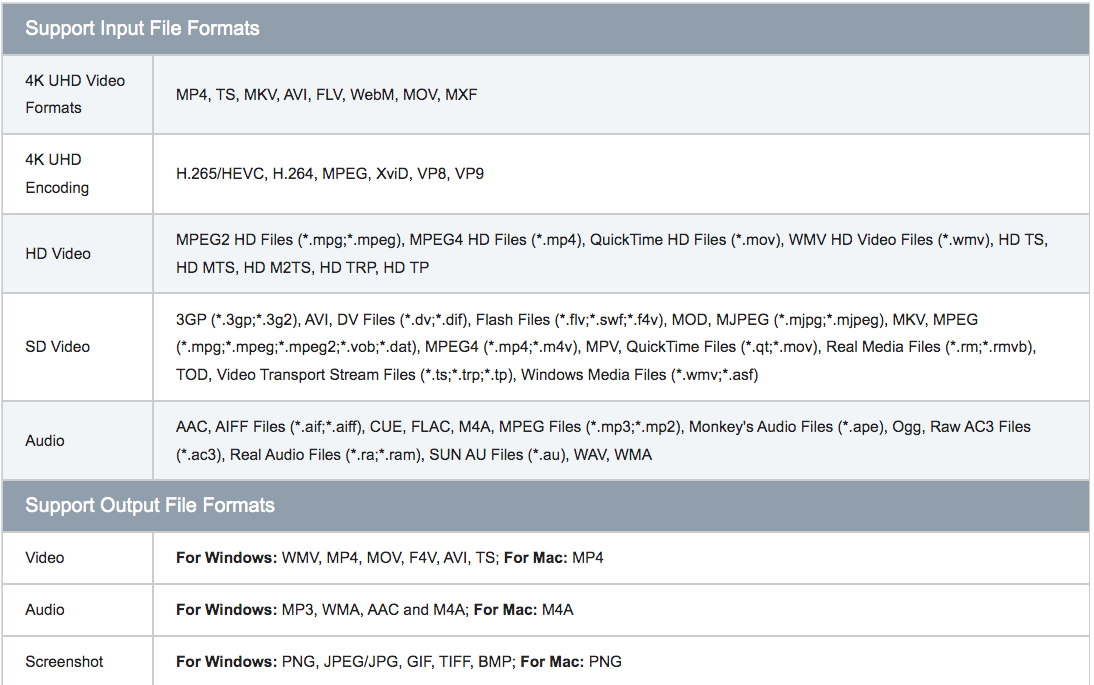Select the Audio label in input formats

45,441
